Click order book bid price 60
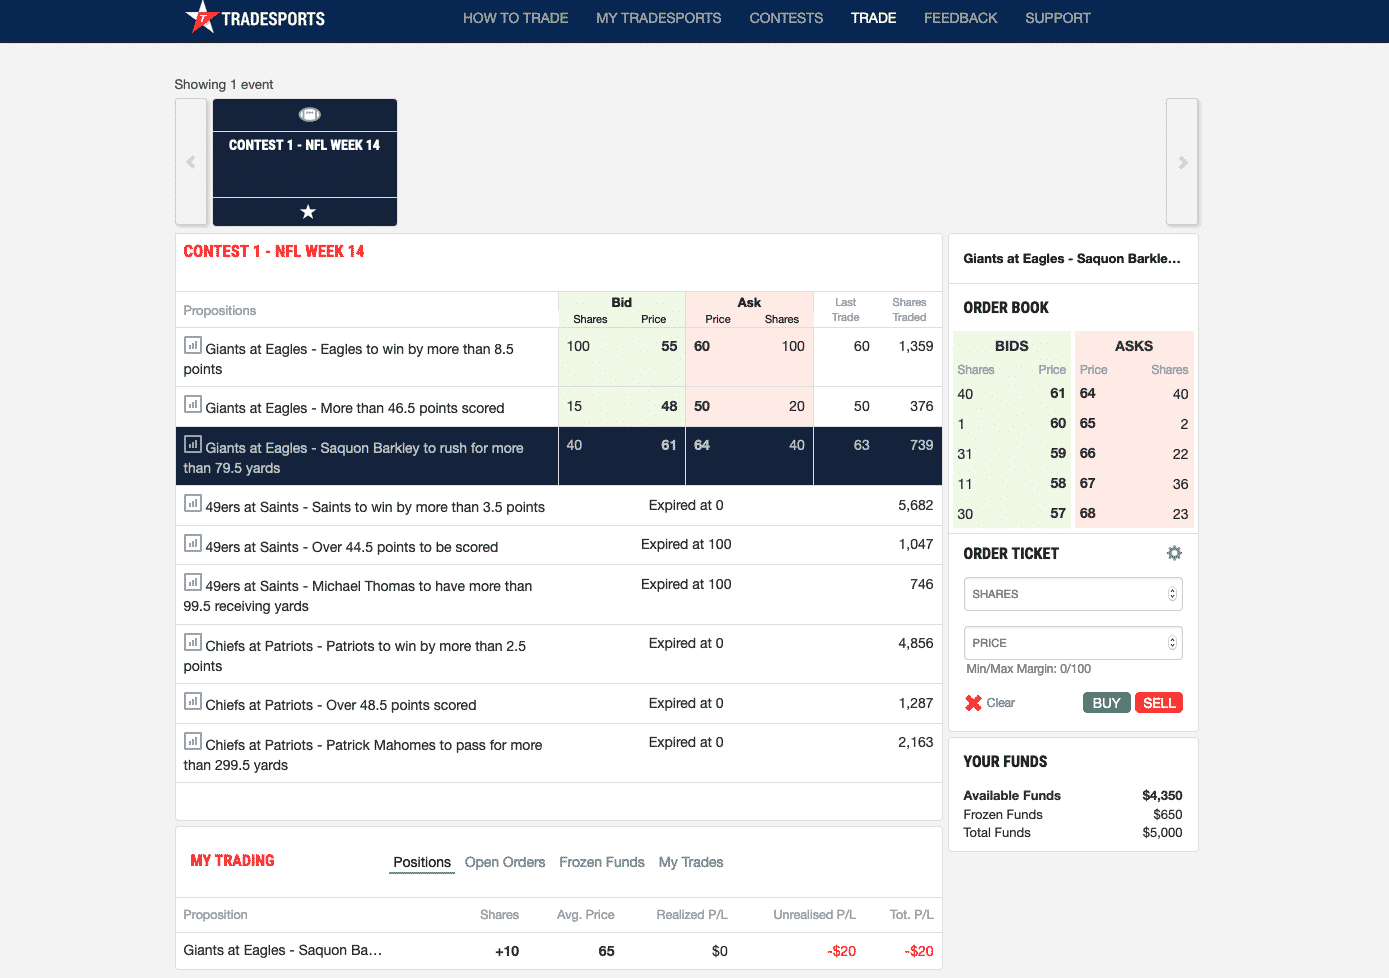1389x978 pixels. (x=1058, y=423)
